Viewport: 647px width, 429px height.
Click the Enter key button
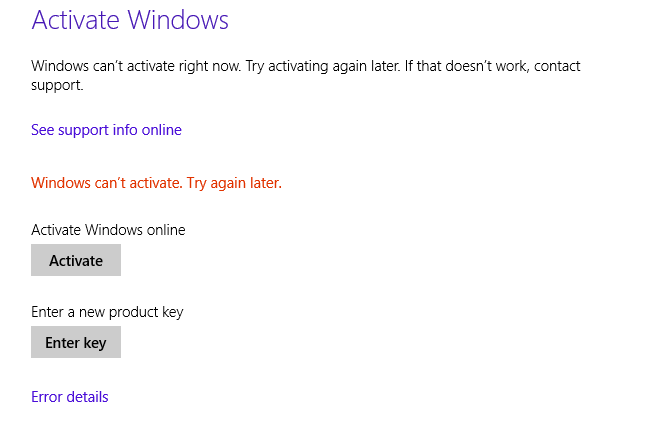tap(76, 342)
